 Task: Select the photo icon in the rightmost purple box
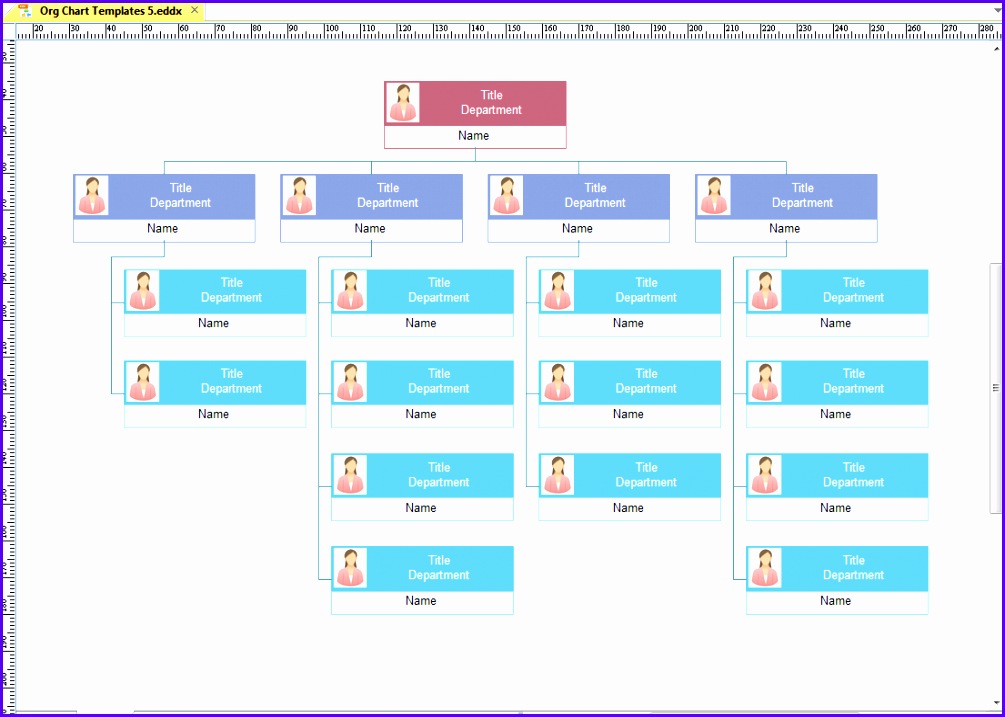pyautogui.click(x=714, y=196)
